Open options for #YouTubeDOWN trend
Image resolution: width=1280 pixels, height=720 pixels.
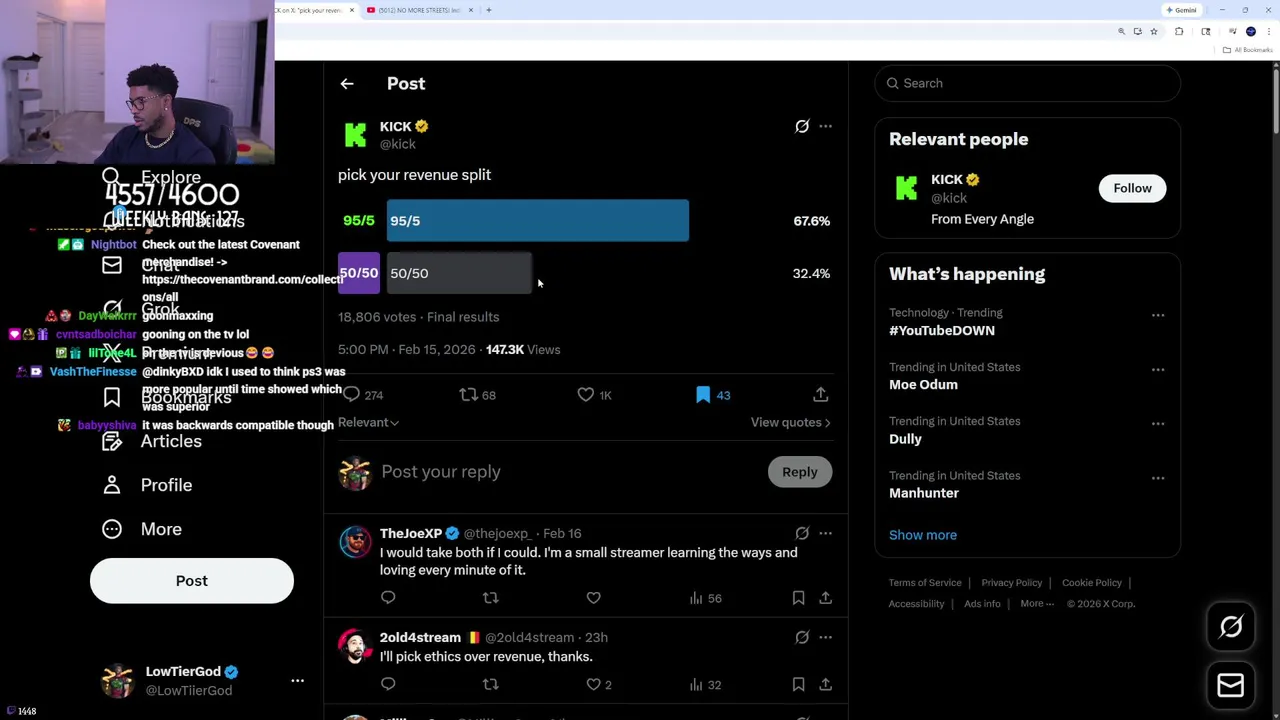pos(1158,315)
